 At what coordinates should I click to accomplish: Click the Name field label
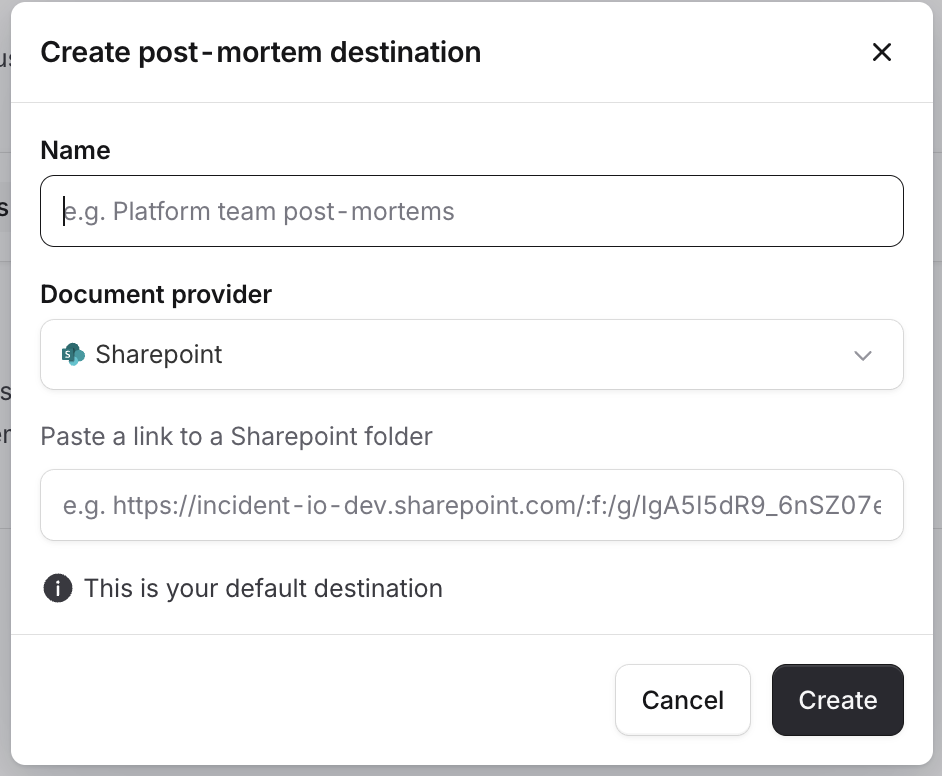pos(75,150)
